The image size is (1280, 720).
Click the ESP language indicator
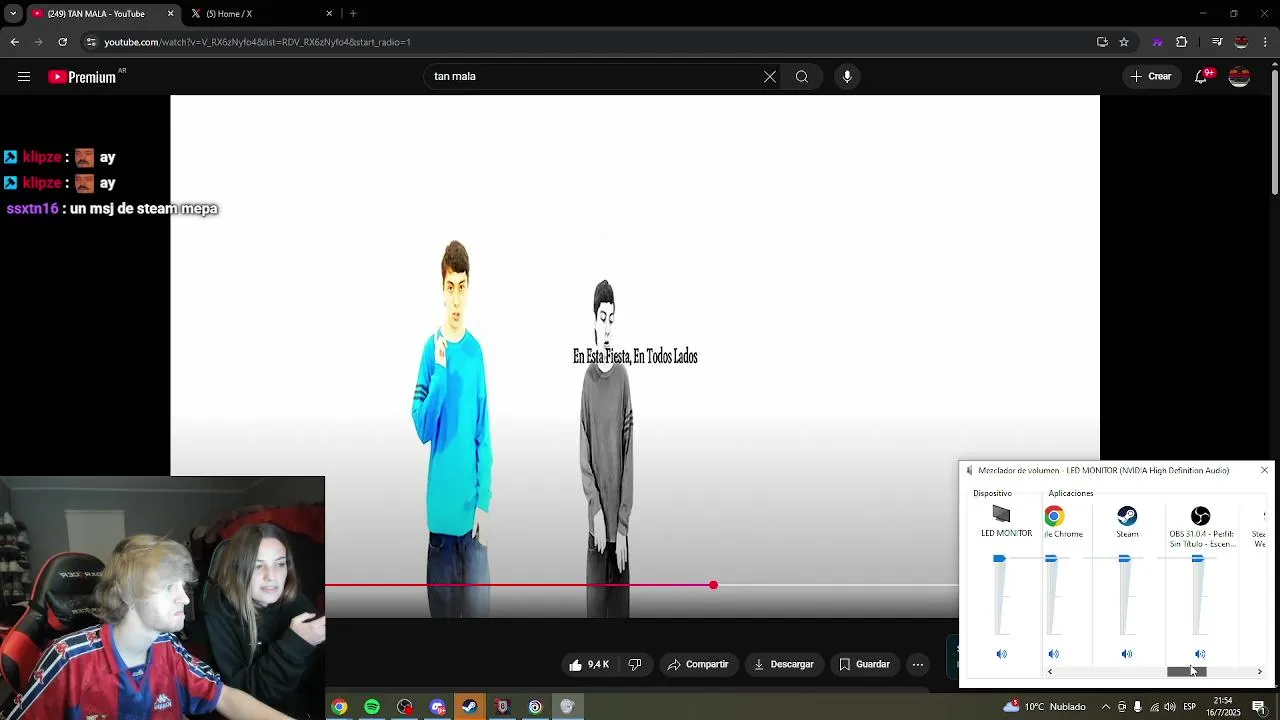coord(1189,707)
